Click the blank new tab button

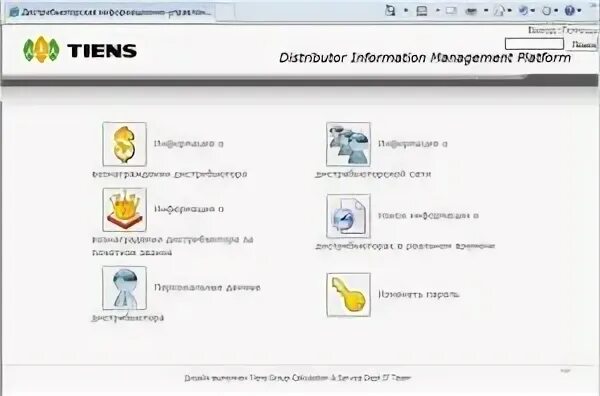[x=225, y=13]
